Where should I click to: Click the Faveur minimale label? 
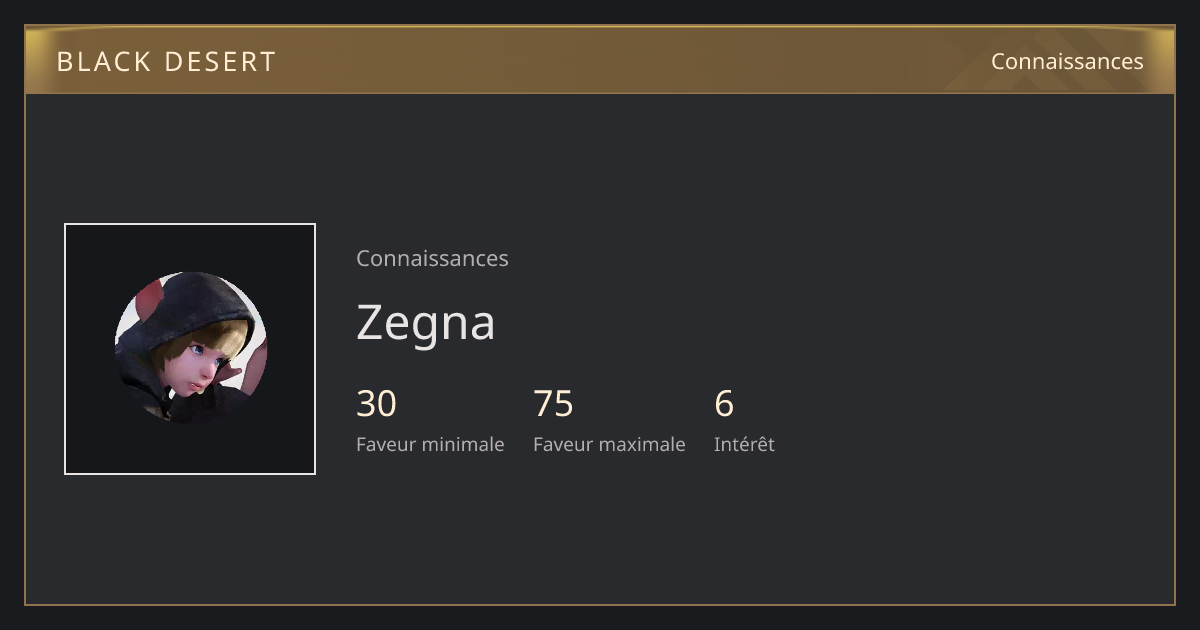(x=430, y=444)
